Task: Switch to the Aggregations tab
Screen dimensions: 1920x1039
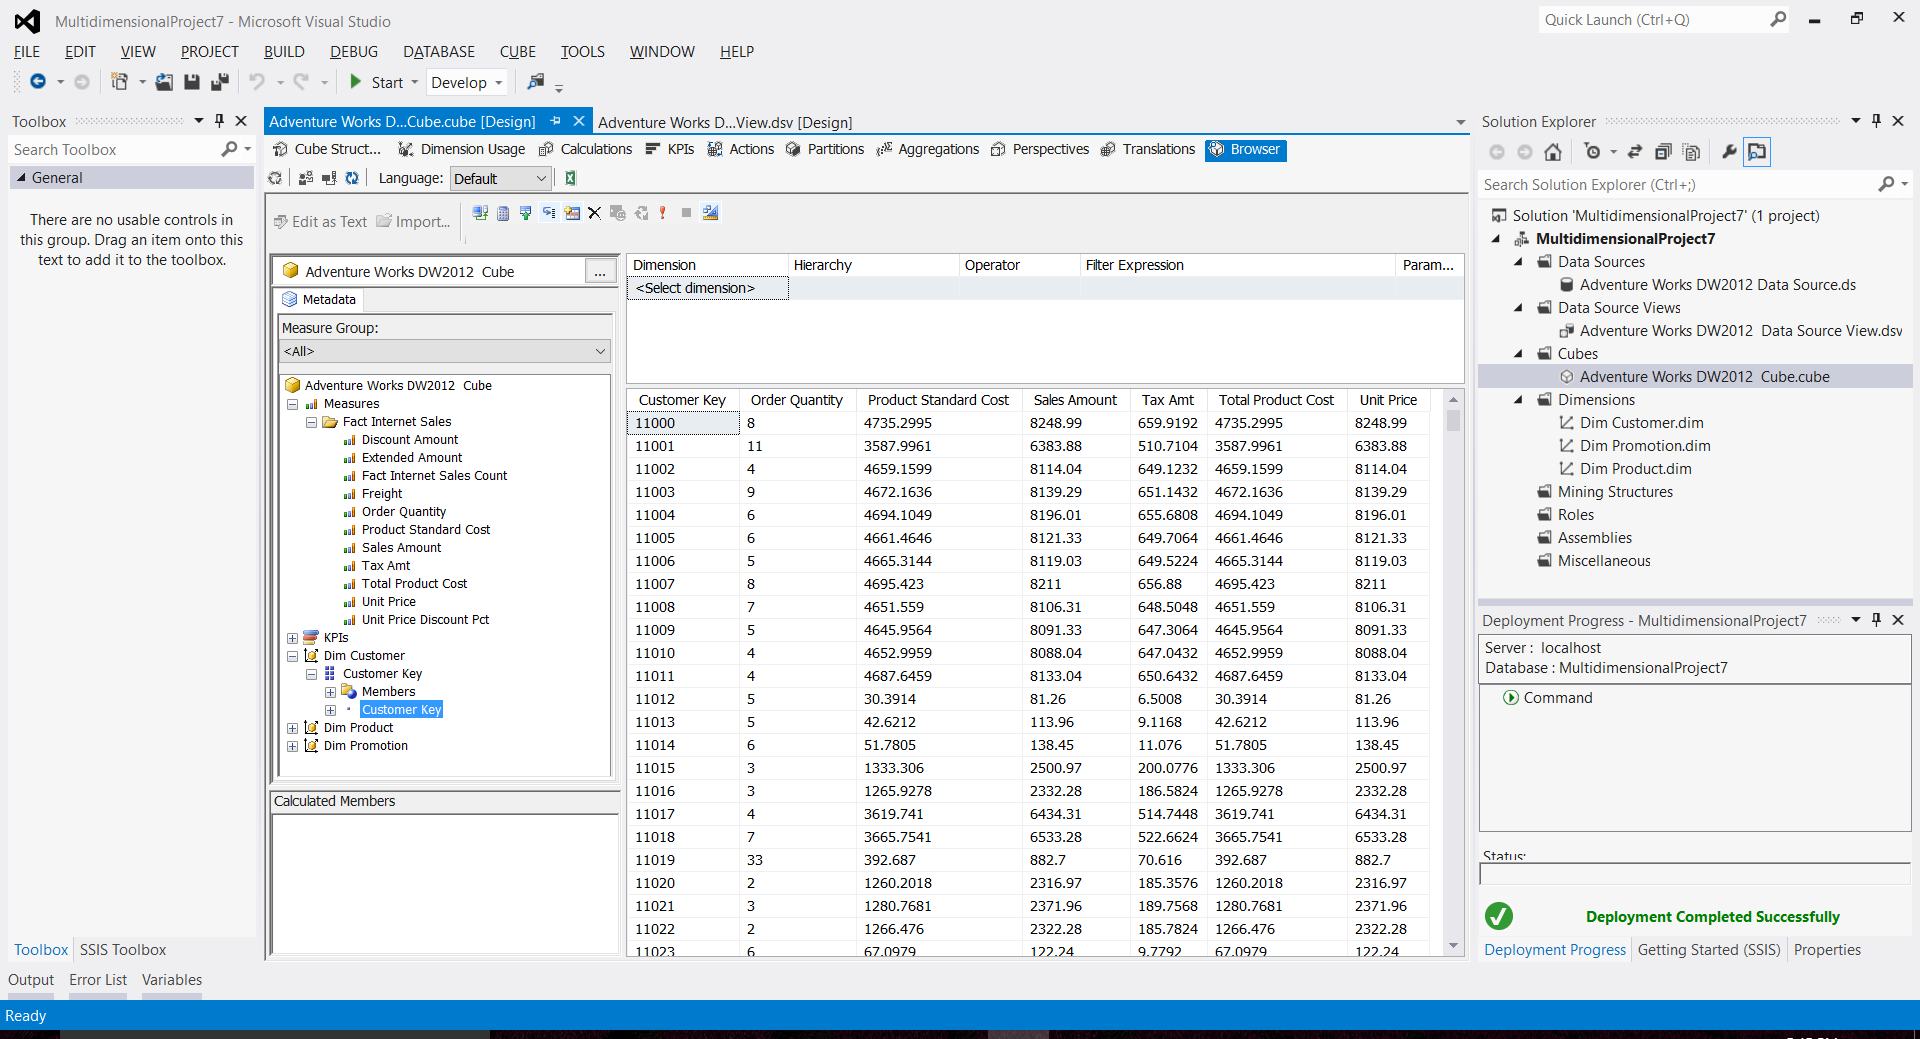Action: tap(928, 149)
